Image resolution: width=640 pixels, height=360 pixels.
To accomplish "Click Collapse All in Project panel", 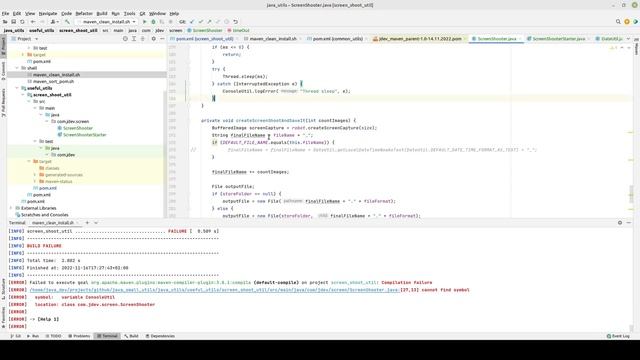I will coord(142,39).
